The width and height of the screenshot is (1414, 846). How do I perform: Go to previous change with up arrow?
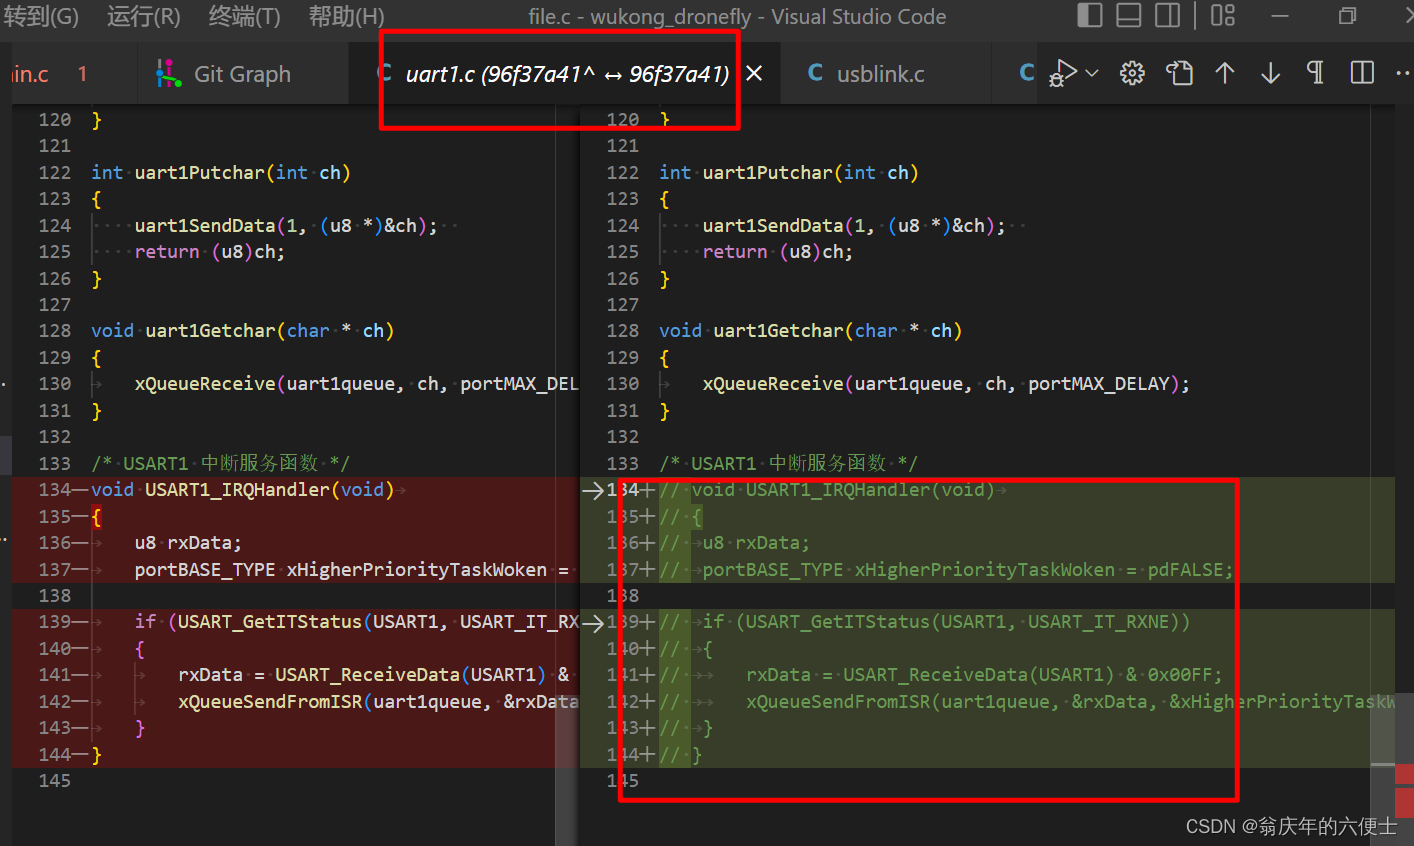[x=1225, y=73]
